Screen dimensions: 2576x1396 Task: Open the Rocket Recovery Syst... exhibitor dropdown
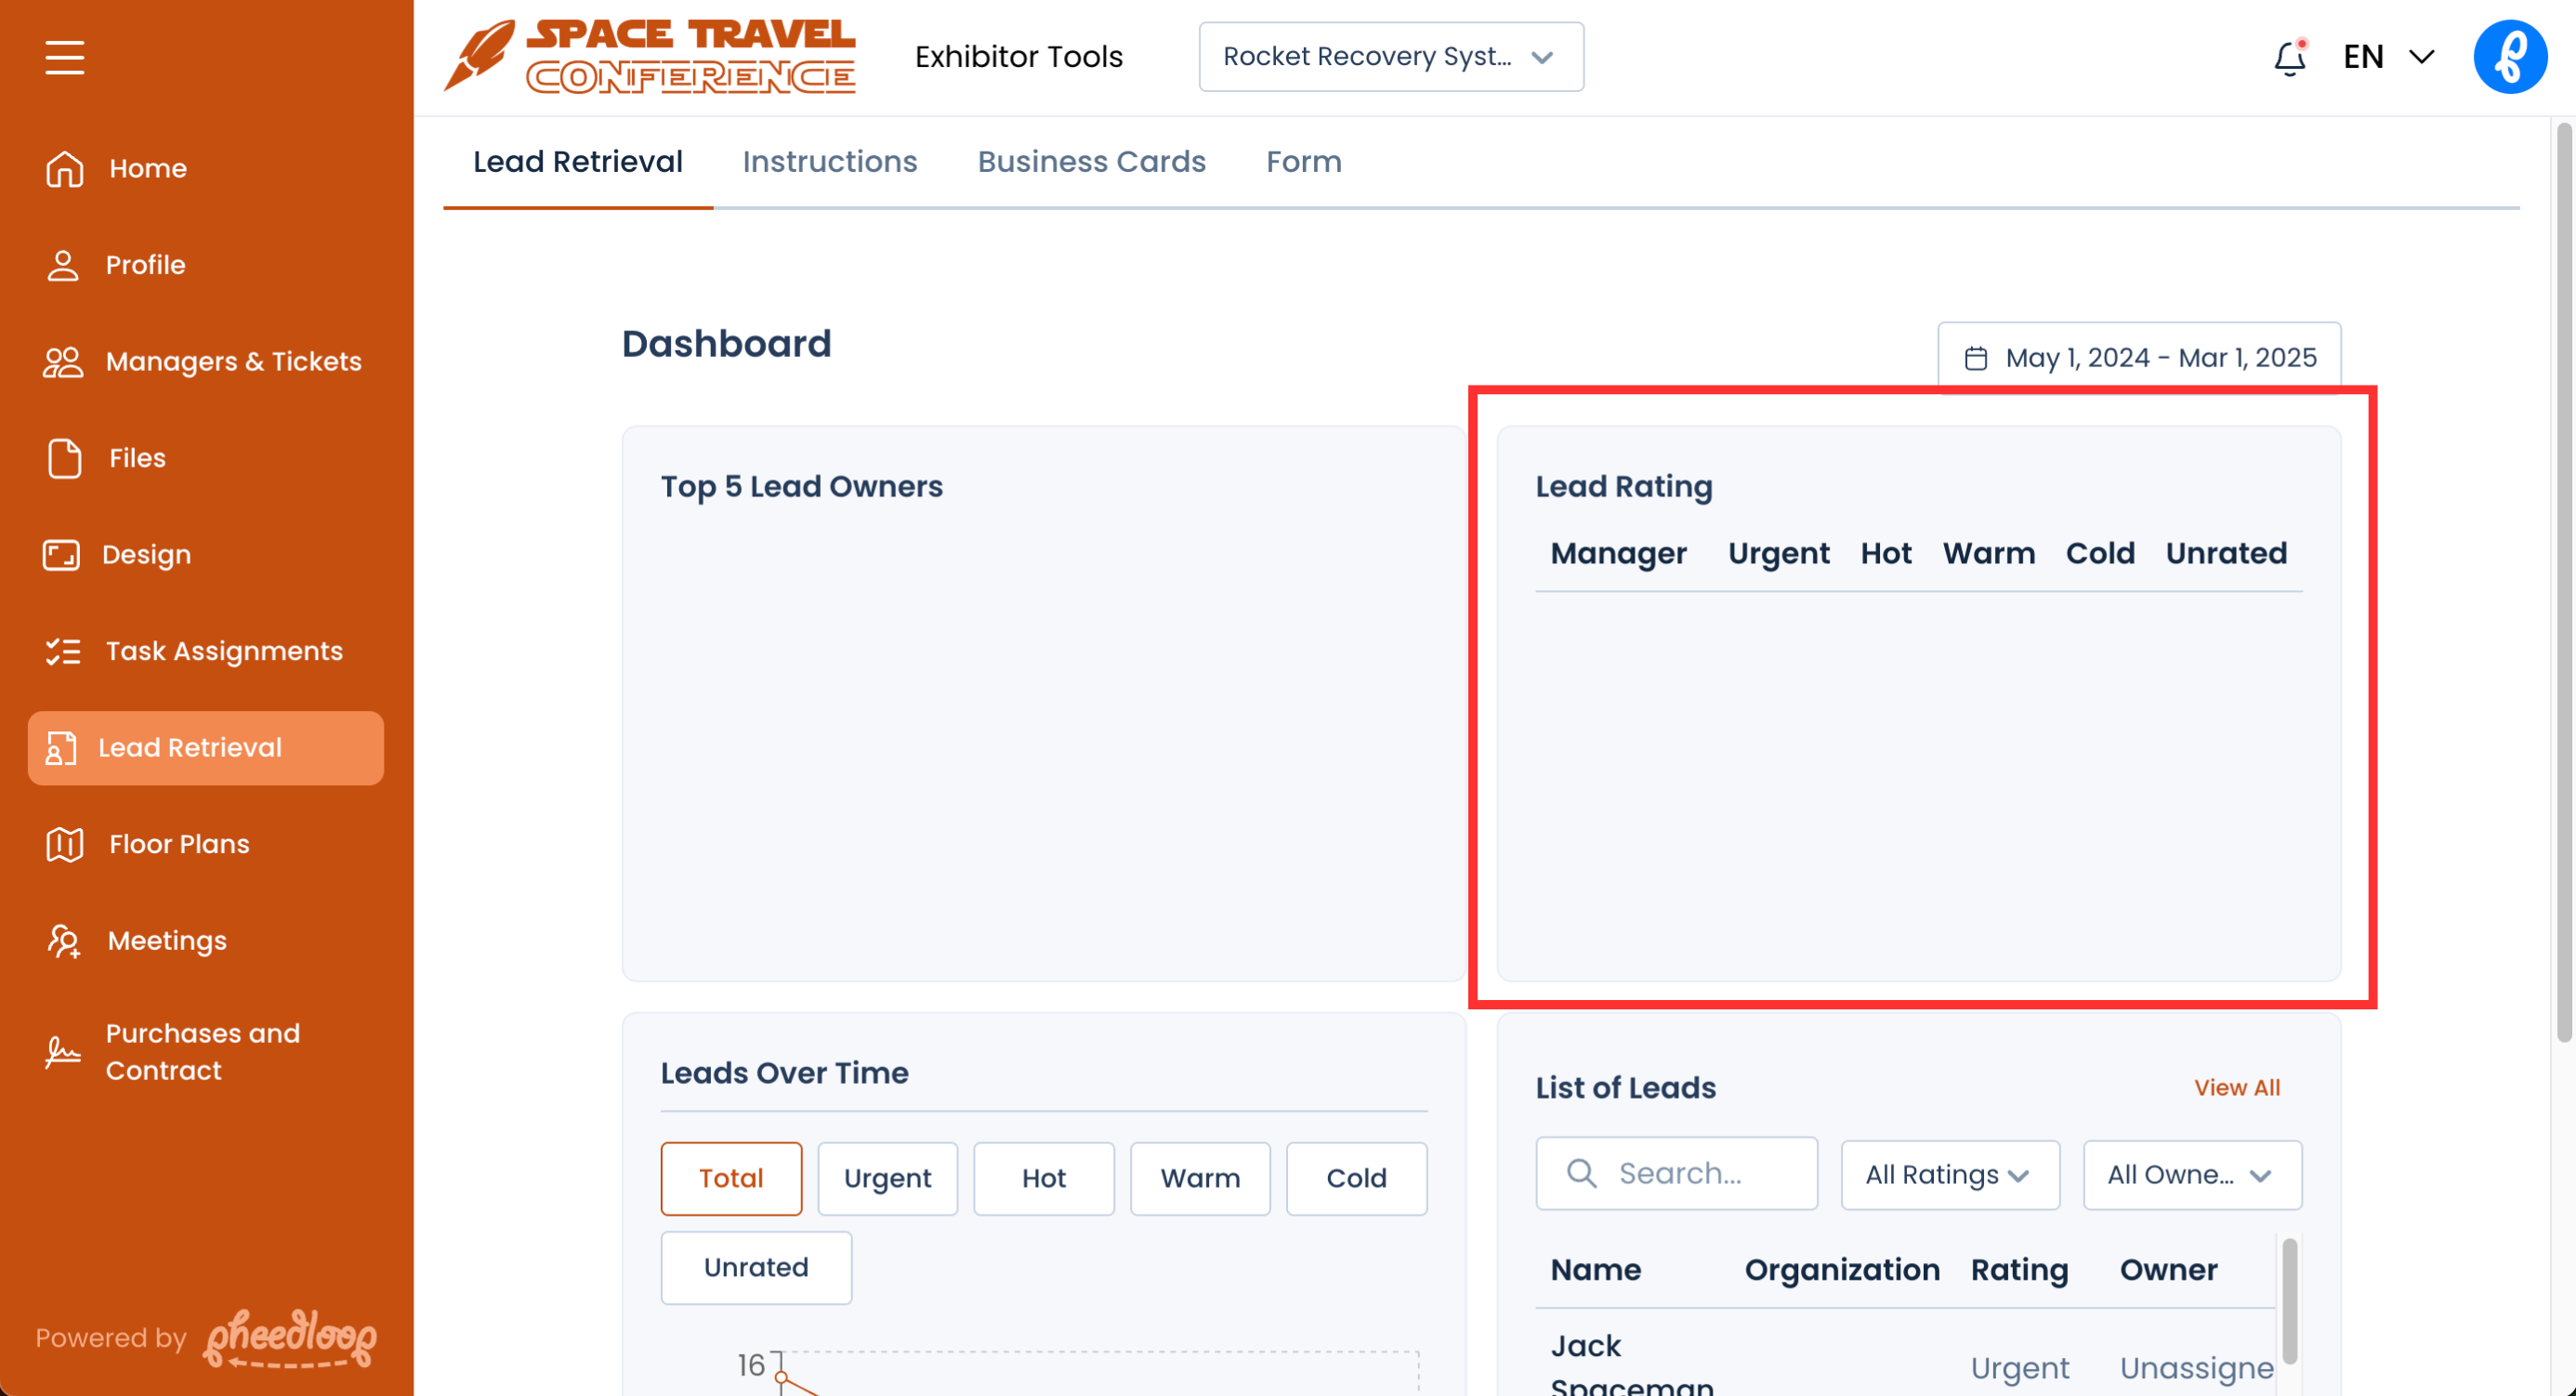[1391, 57]
